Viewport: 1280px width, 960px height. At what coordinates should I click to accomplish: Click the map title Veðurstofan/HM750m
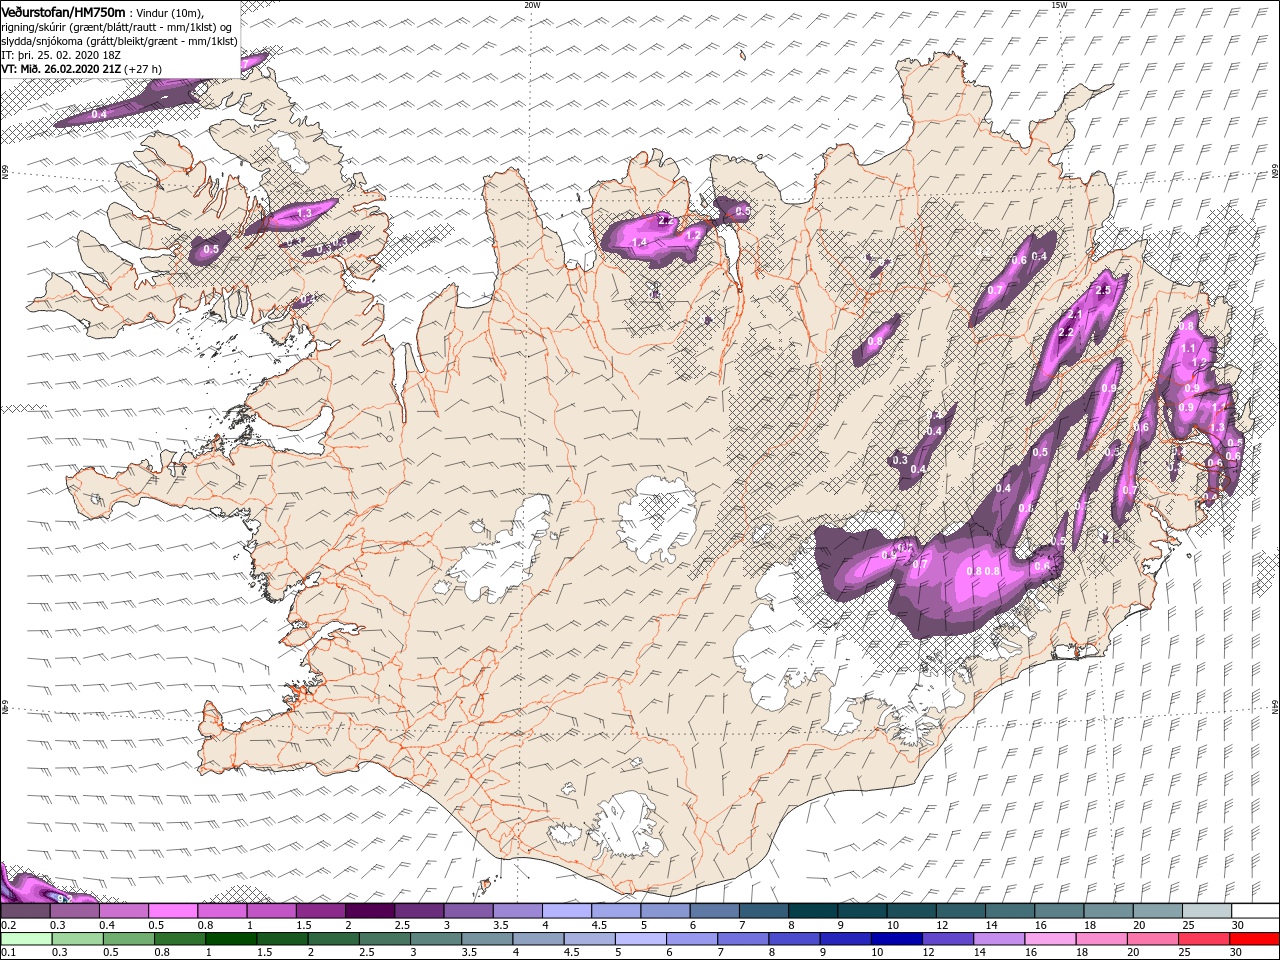click(x=64, y=11)
